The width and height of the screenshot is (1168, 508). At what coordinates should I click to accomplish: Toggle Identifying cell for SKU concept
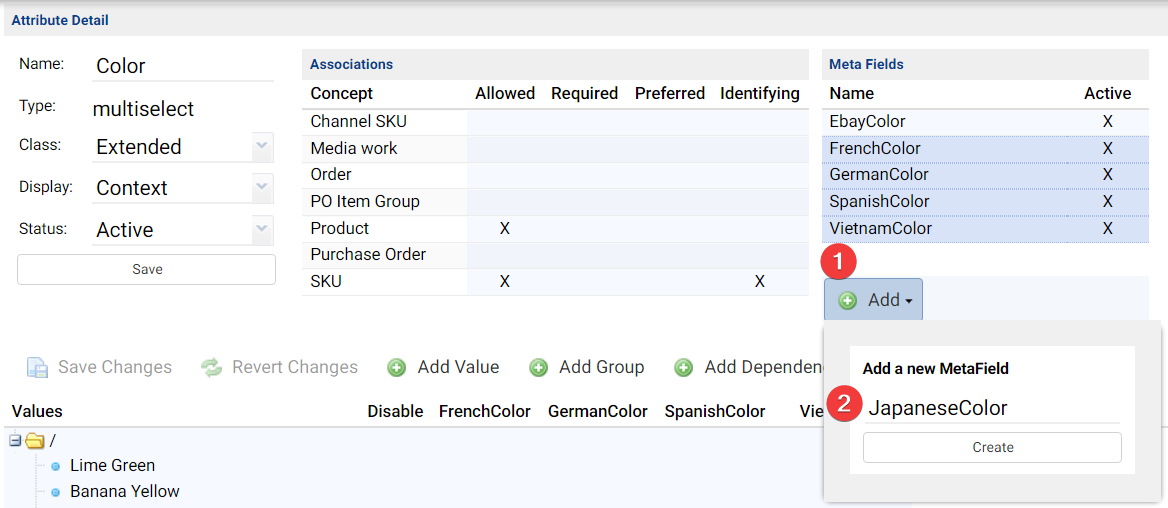point(759,282)
